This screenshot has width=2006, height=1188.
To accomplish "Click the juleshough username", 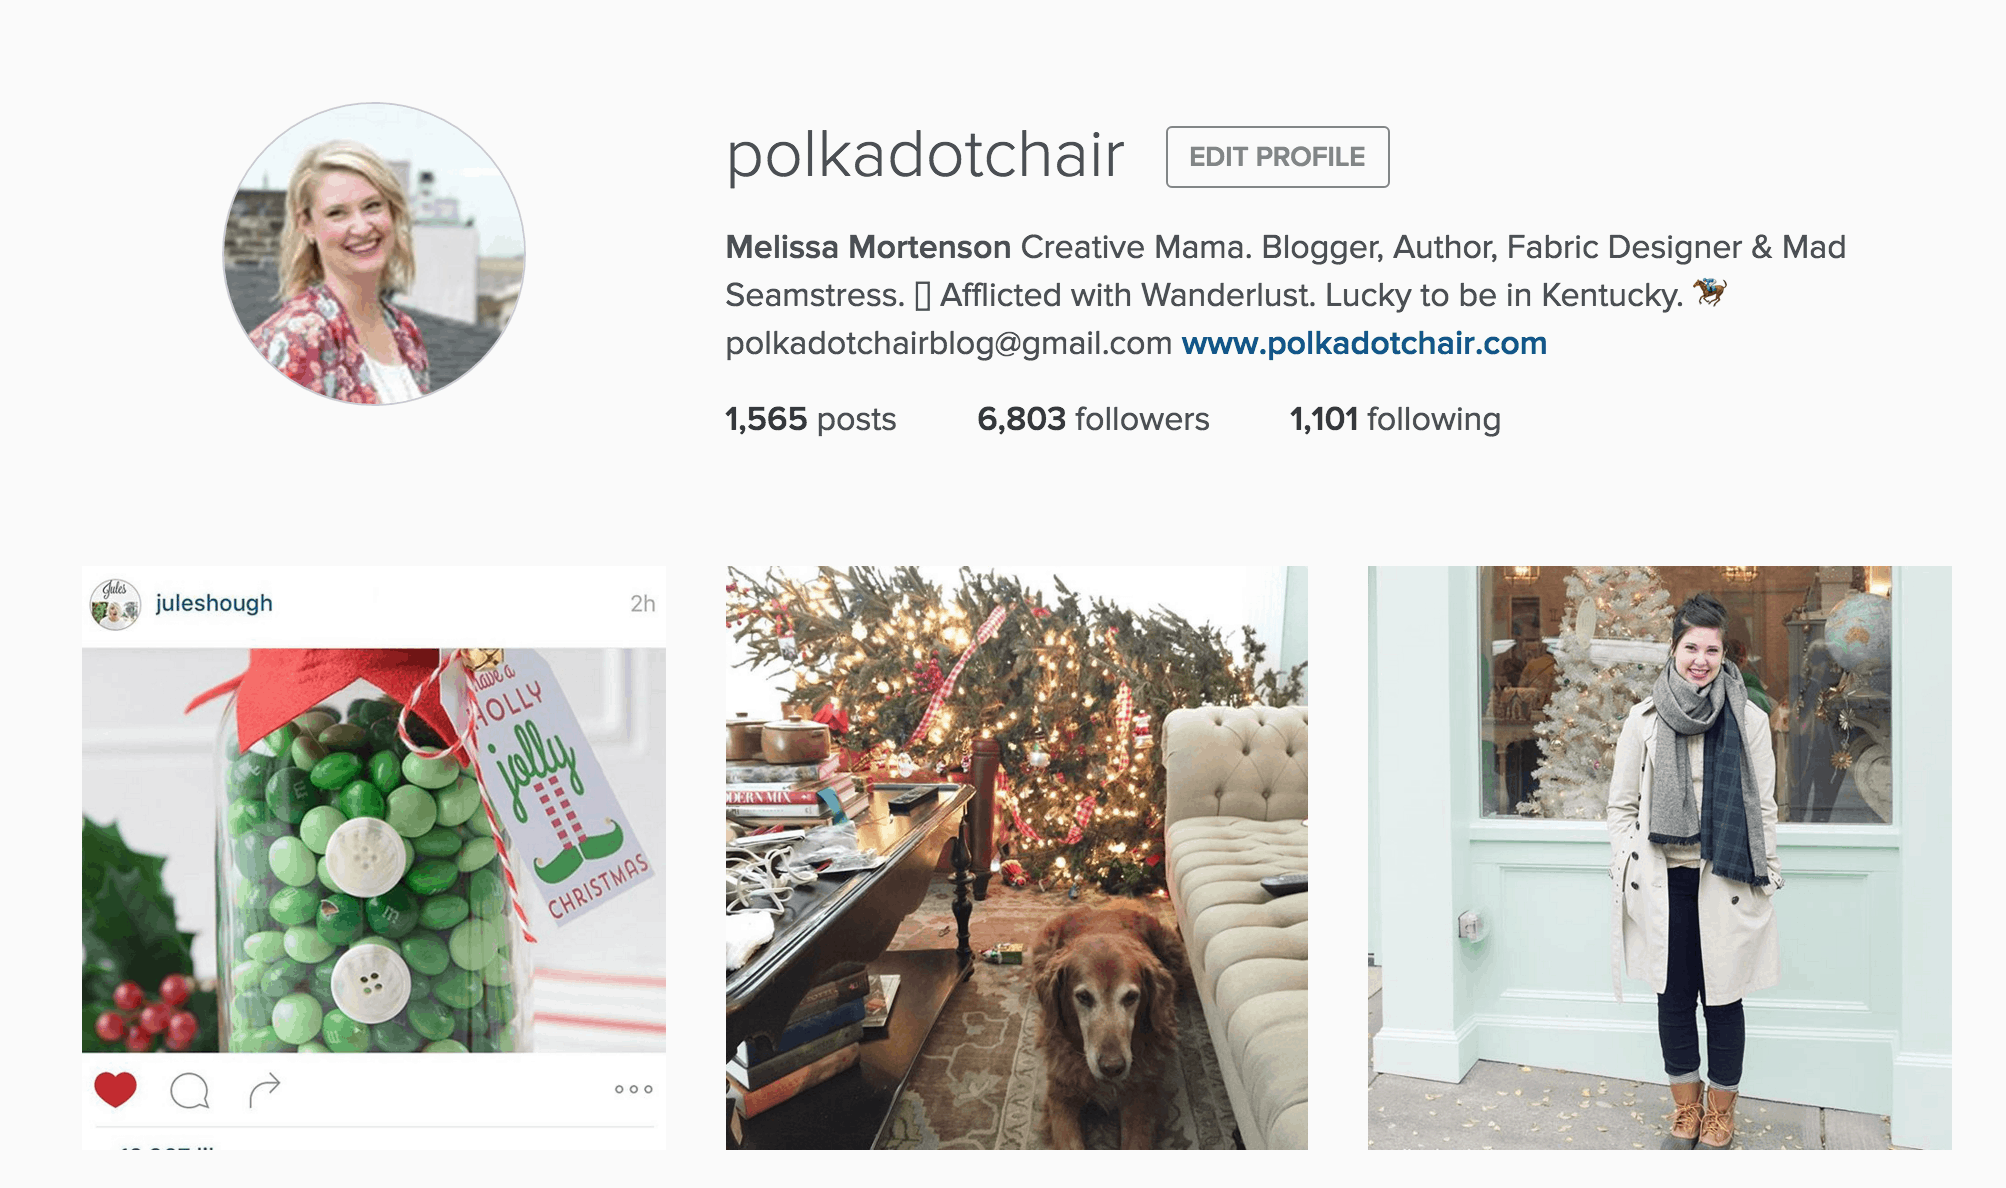I will [214, 603].
